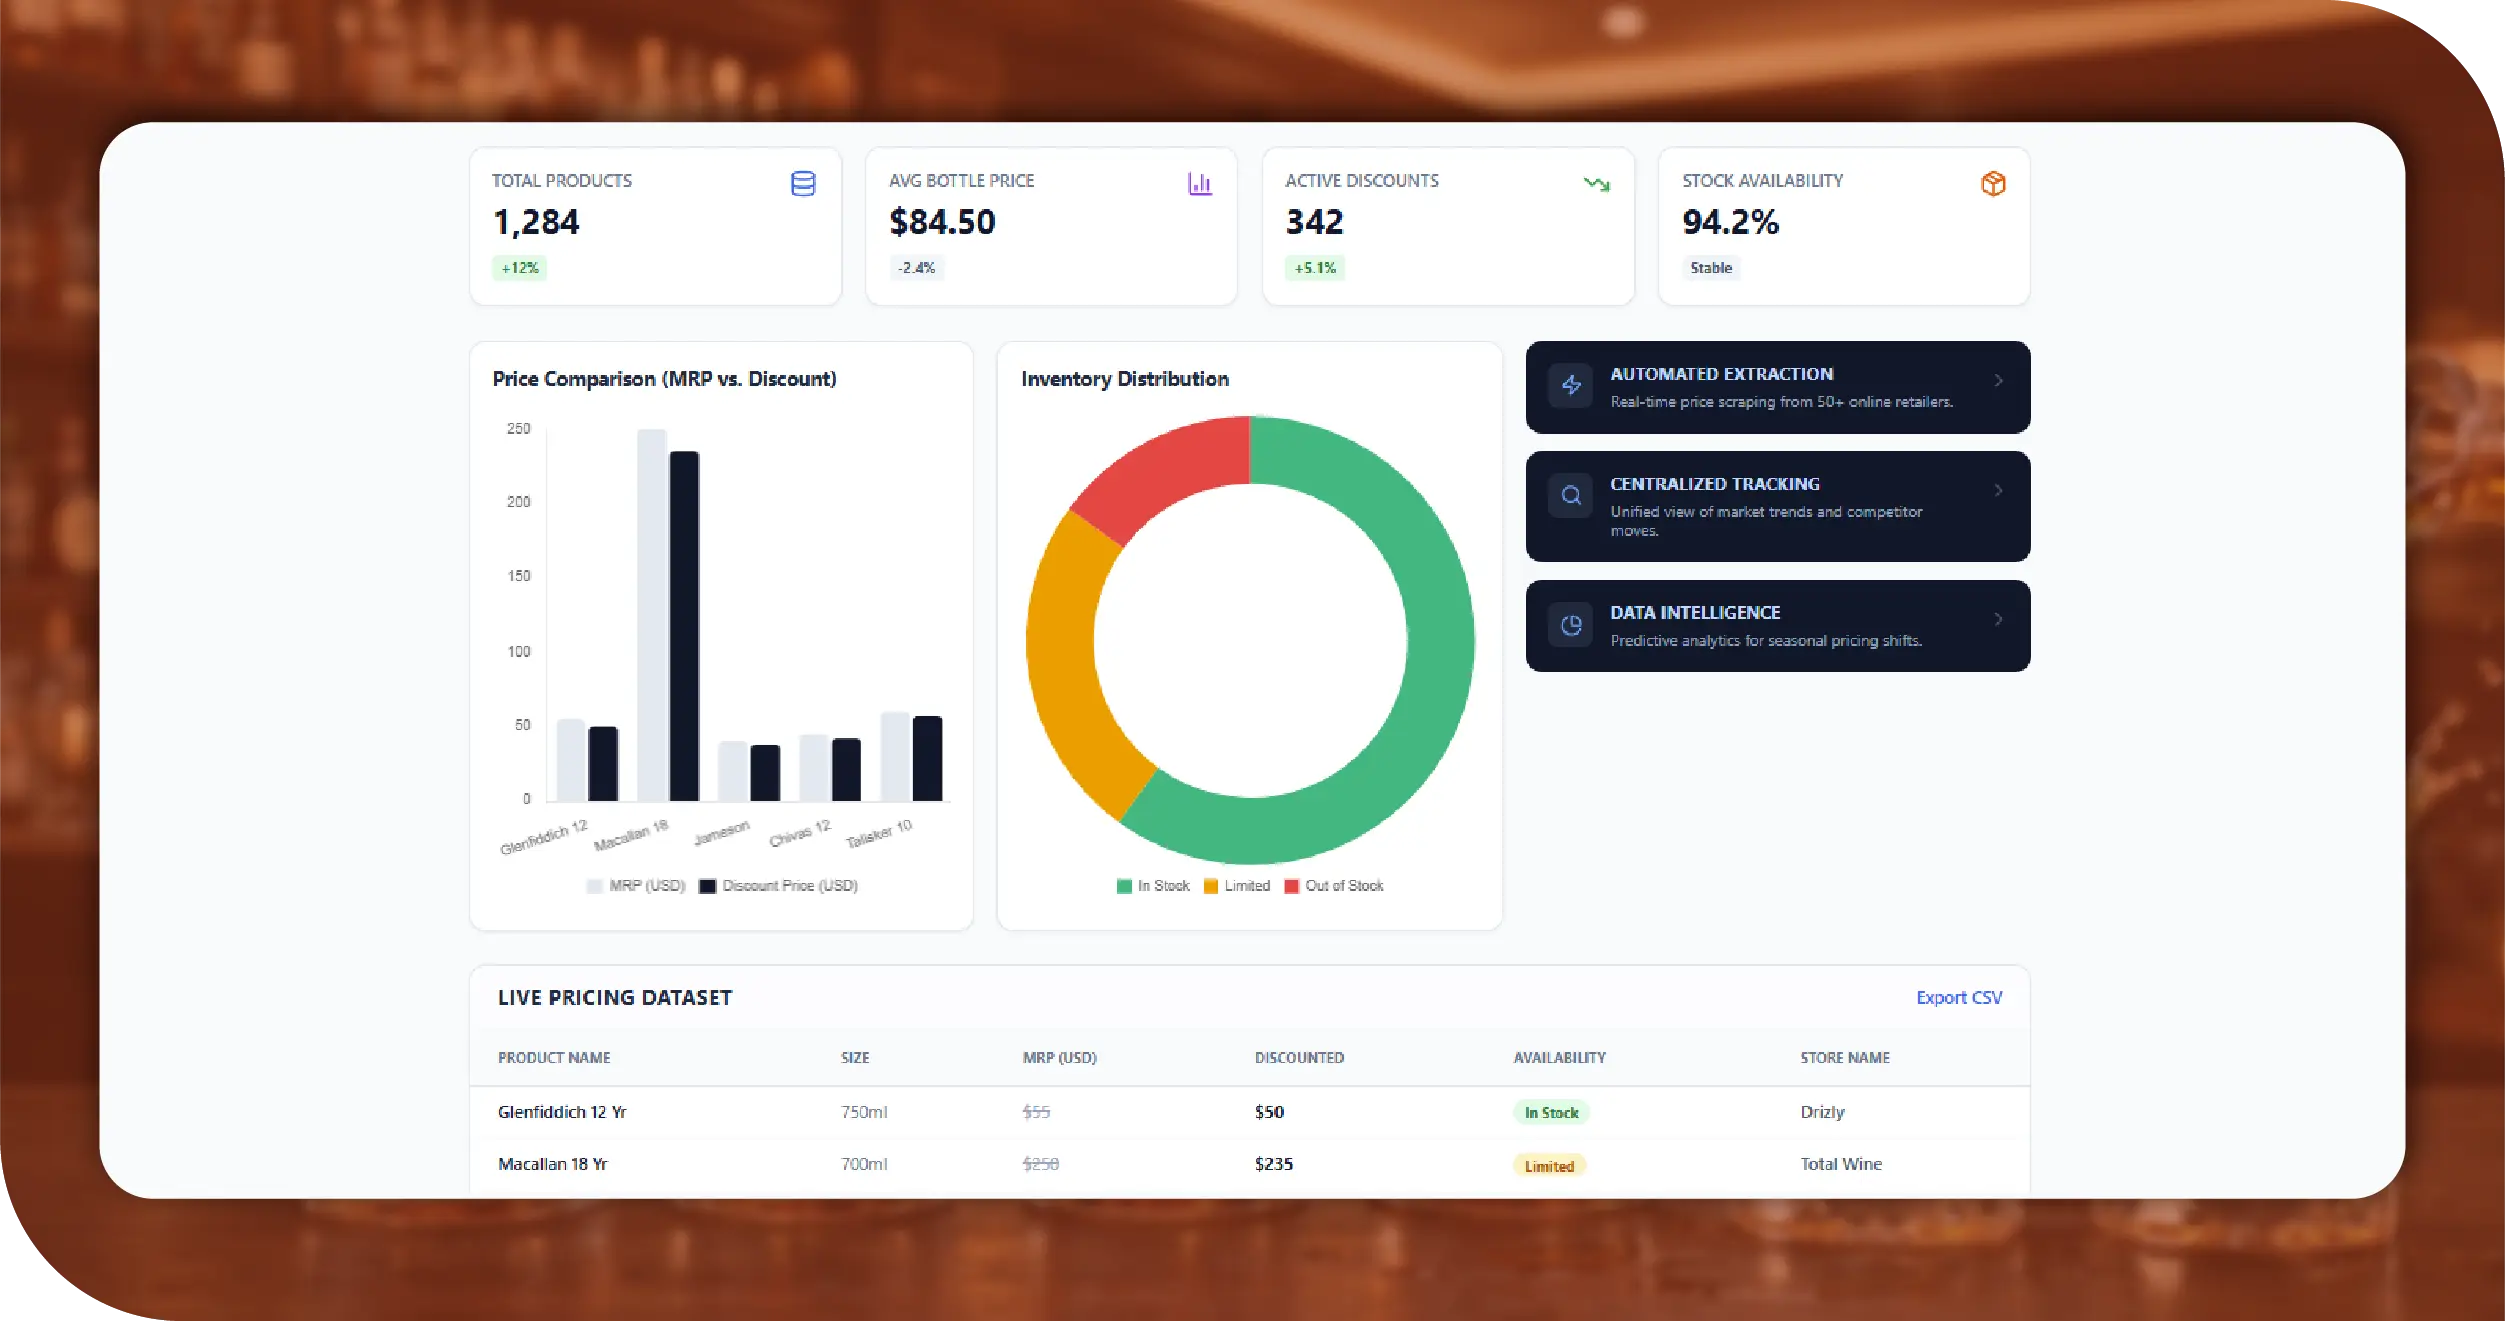Click the Out of Stock legend swatch
The image size is (2506, 1321).
coord(1291,886)
